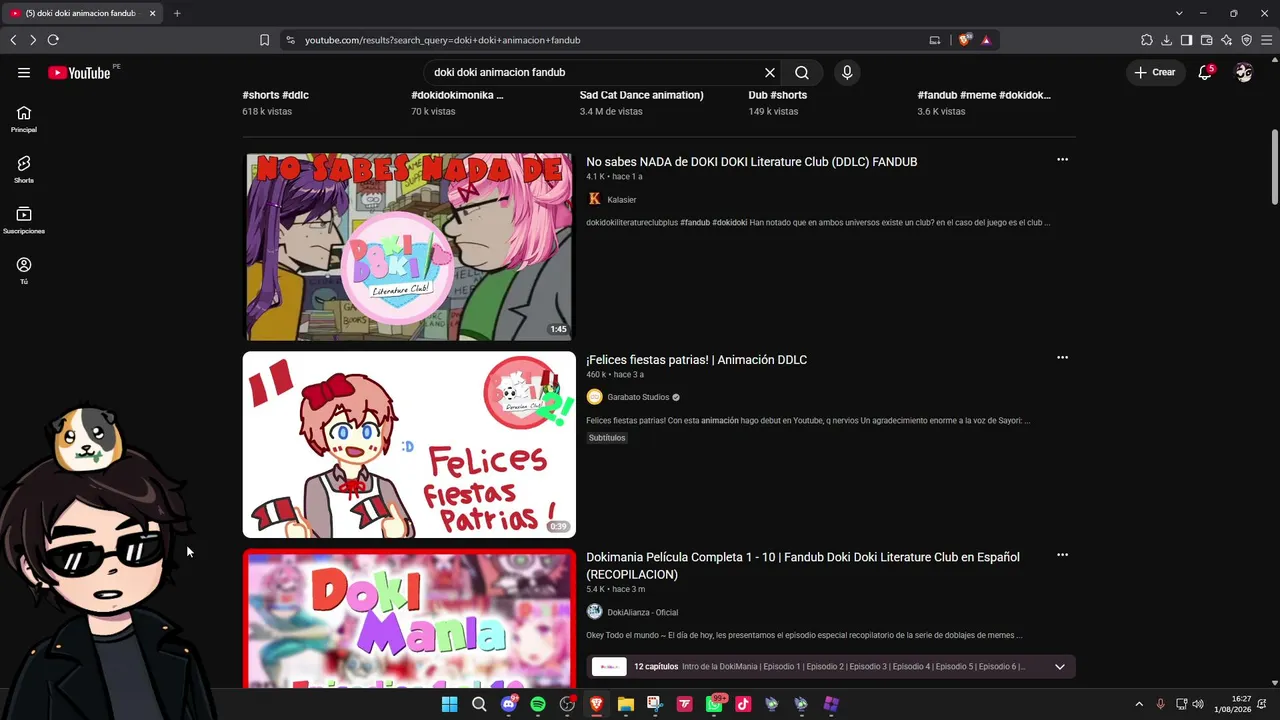Viewport: 1280px width, 720px height.
Task: Open the Doki Mania video thumbnail
Action: pos(409,618)
